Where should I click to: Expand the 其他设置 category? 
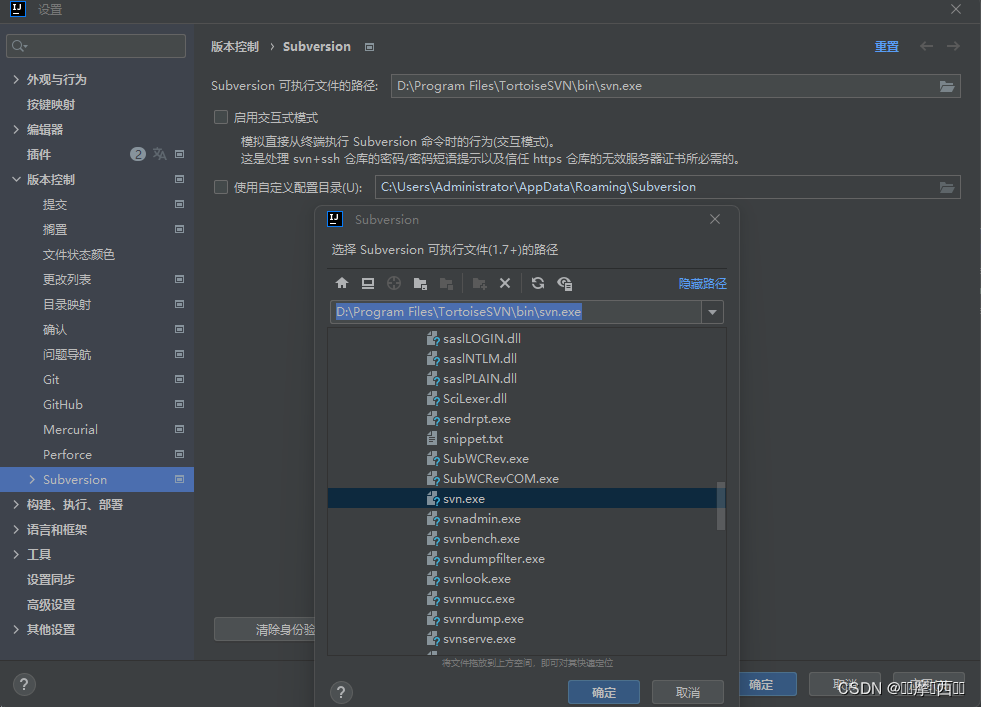tap(16, 629)
